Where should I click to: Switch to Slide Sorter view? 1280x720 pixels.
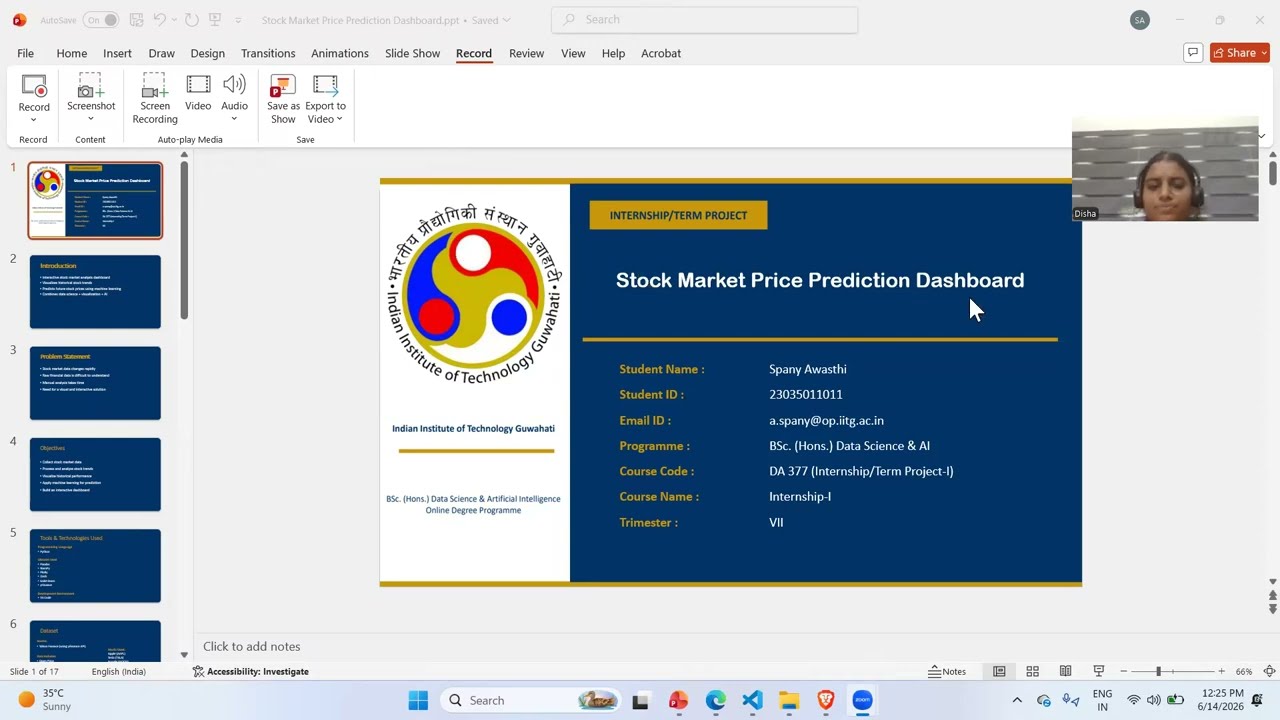tap(1032, 672)
